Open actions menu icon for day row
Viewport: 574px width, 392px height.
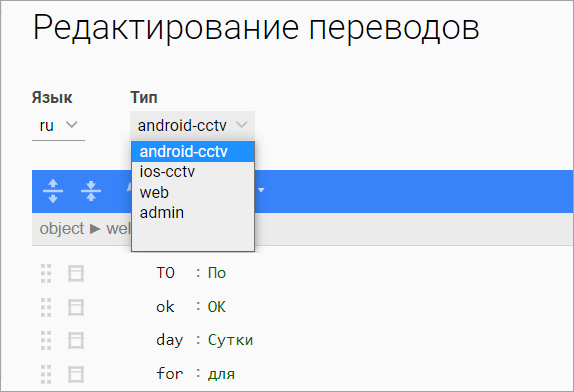(76, 341)
